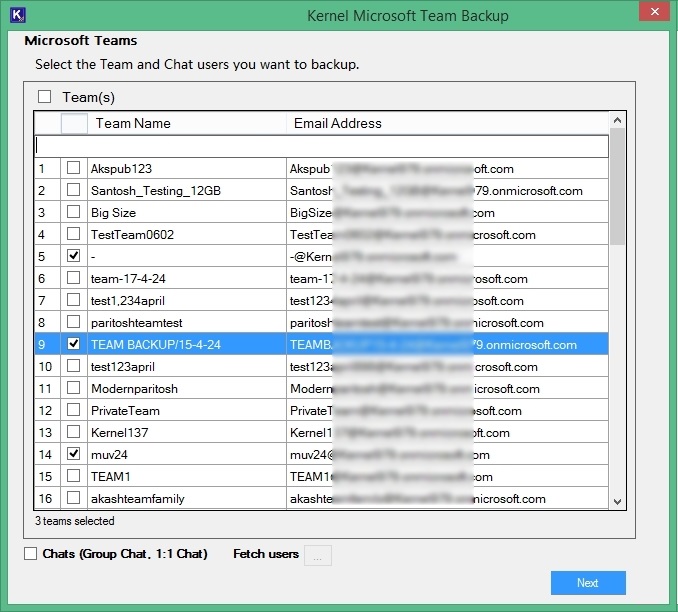The height and width of the screenshot is (612, 678).
Task: Click the Kernel app logo icon
Action: 18,15
